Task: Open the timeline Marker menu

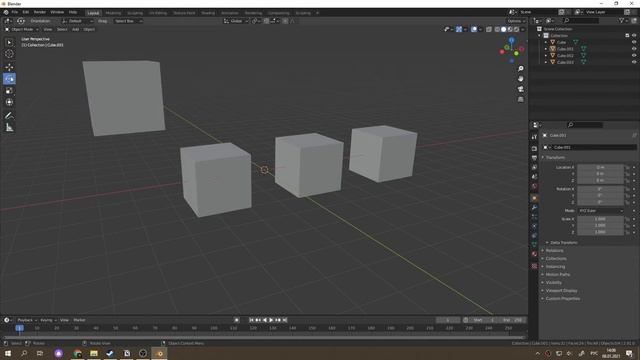Action: coord(79,320)
